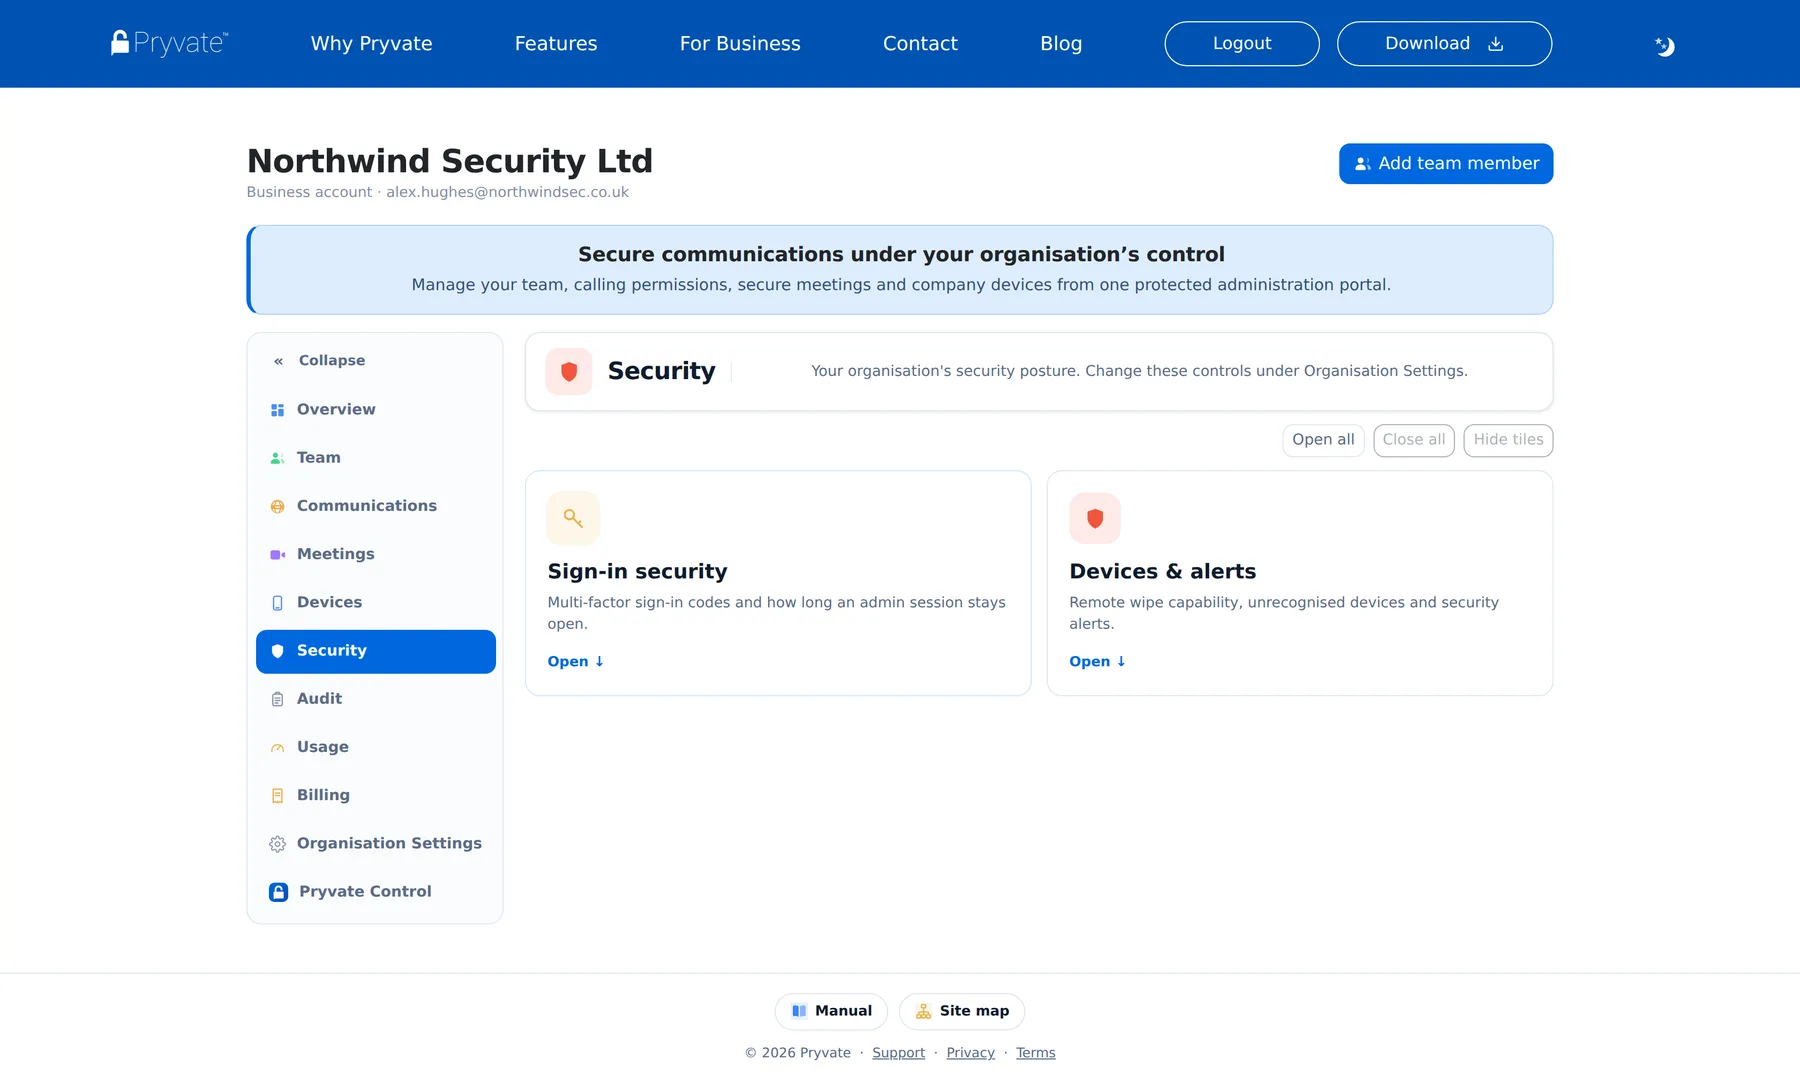The height and width of the screenshot is (1085, 1800).
Task: Click the Security shield sidebar icon
Action: (x=277, y=651)
